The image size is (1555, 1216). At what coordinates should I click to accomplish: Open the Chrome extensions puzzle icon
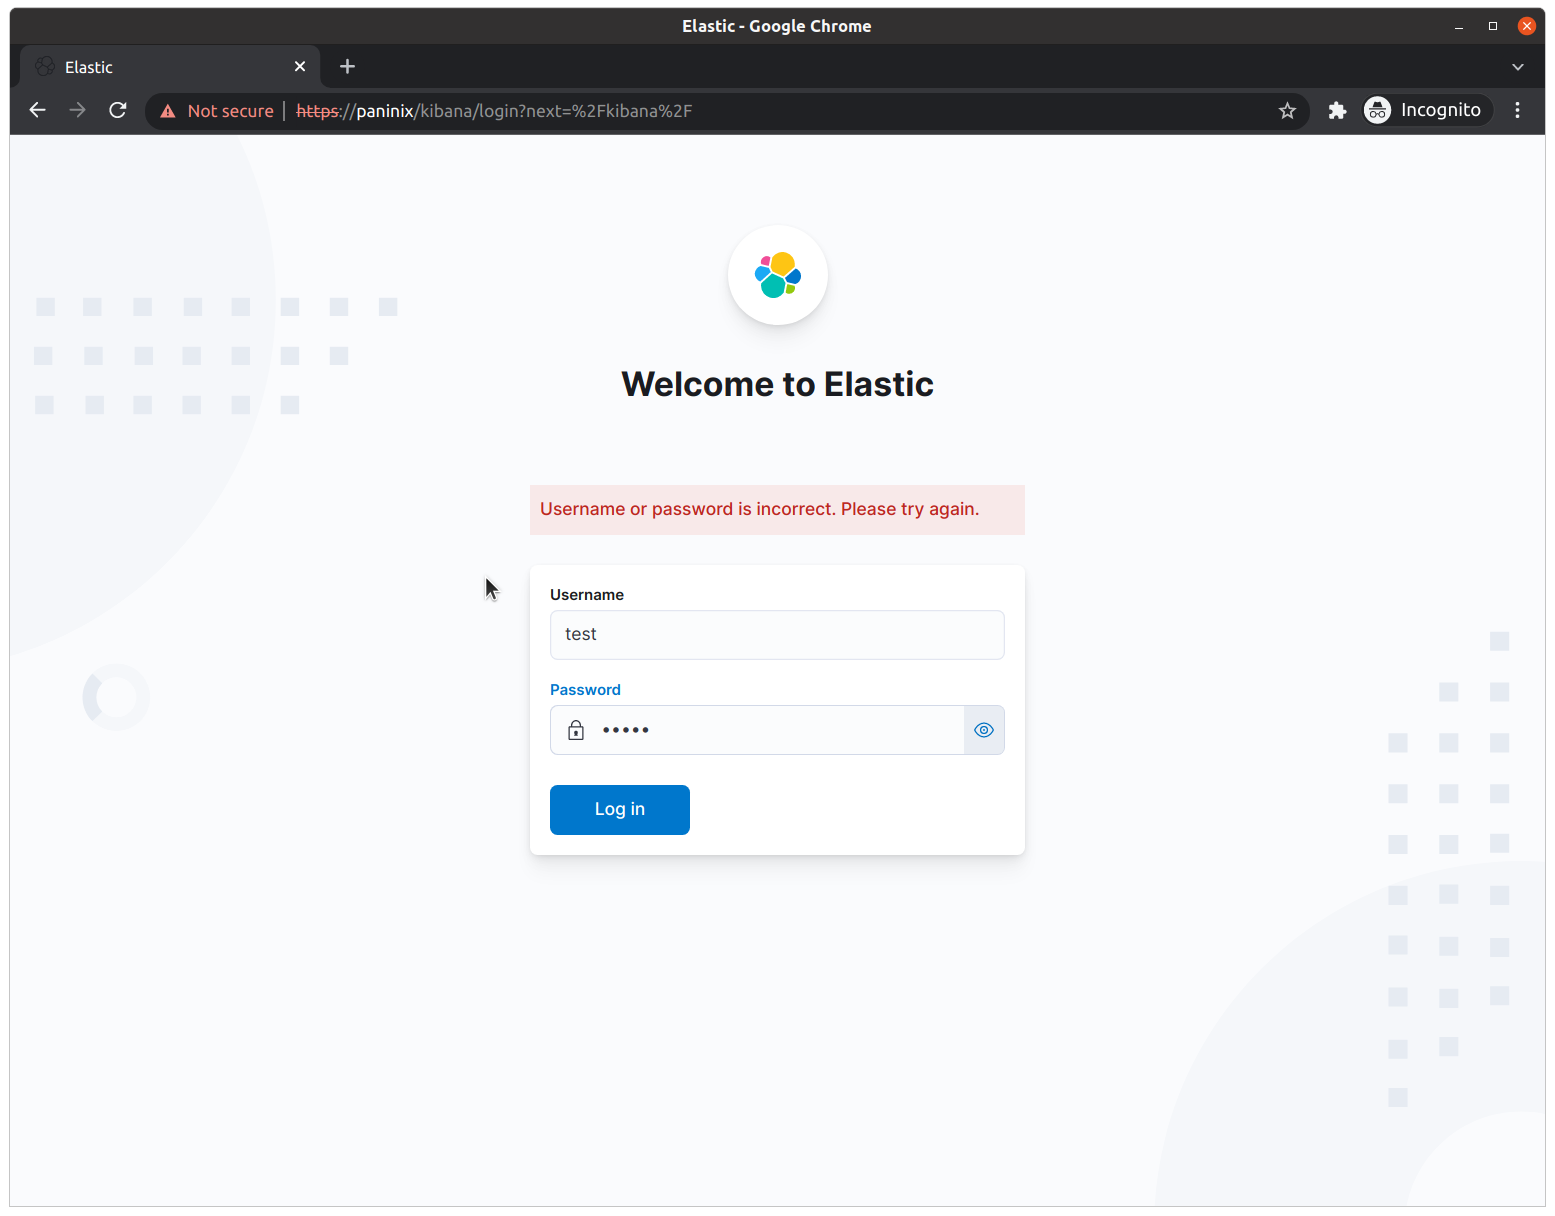click(x=1337, y=110)
